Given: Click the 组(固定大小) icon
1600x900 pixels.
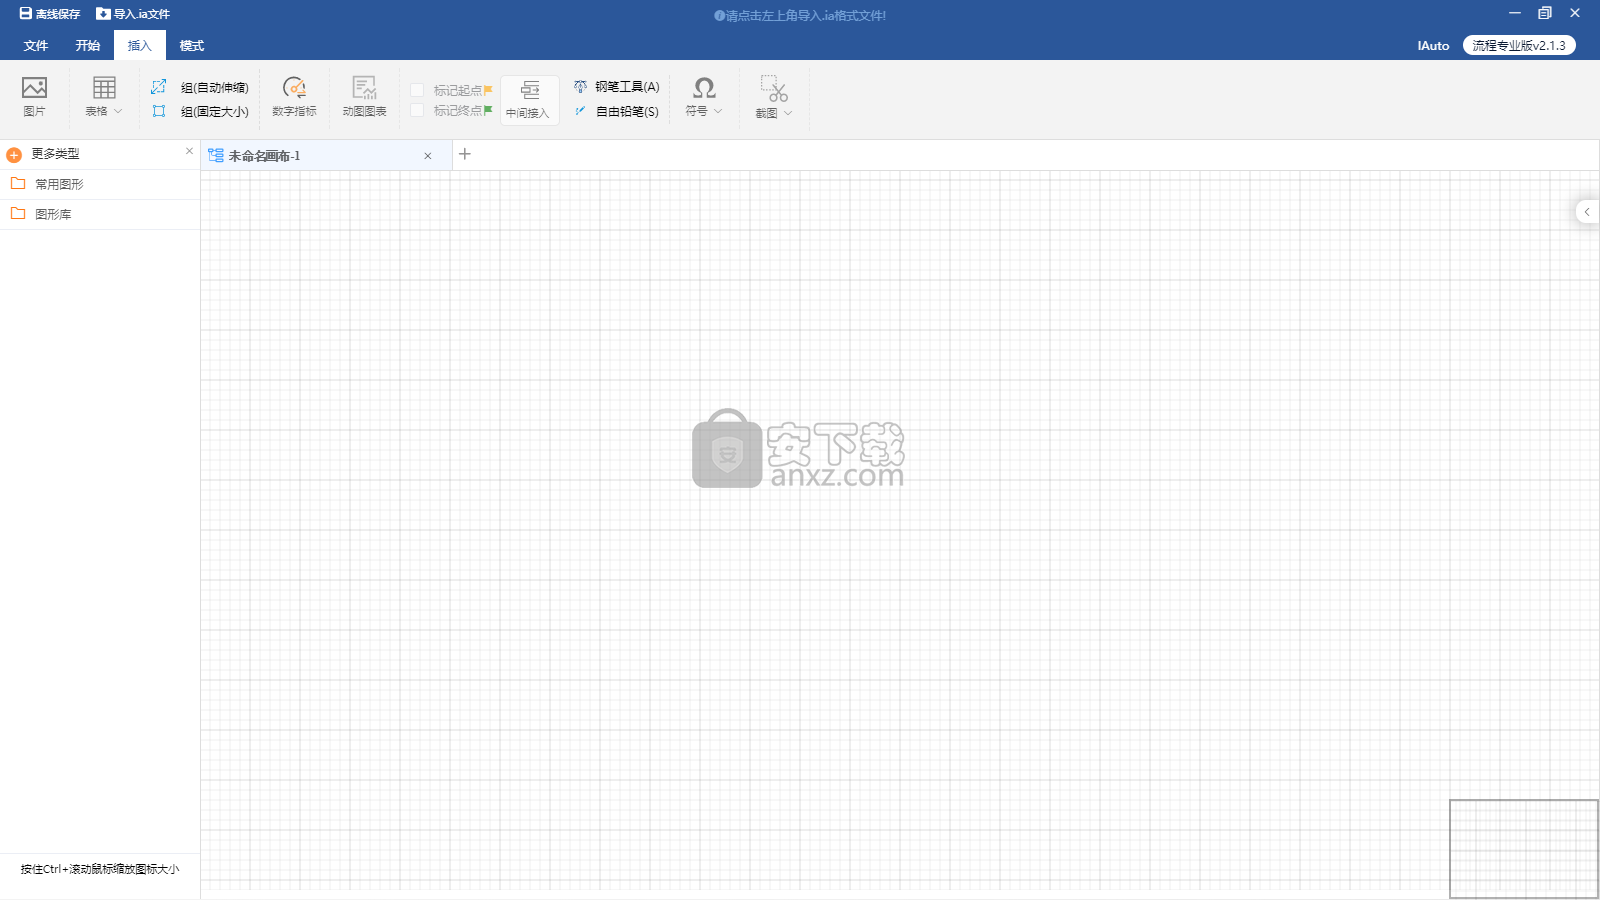Looking at the screenshot, I should [x=159, y=111].
